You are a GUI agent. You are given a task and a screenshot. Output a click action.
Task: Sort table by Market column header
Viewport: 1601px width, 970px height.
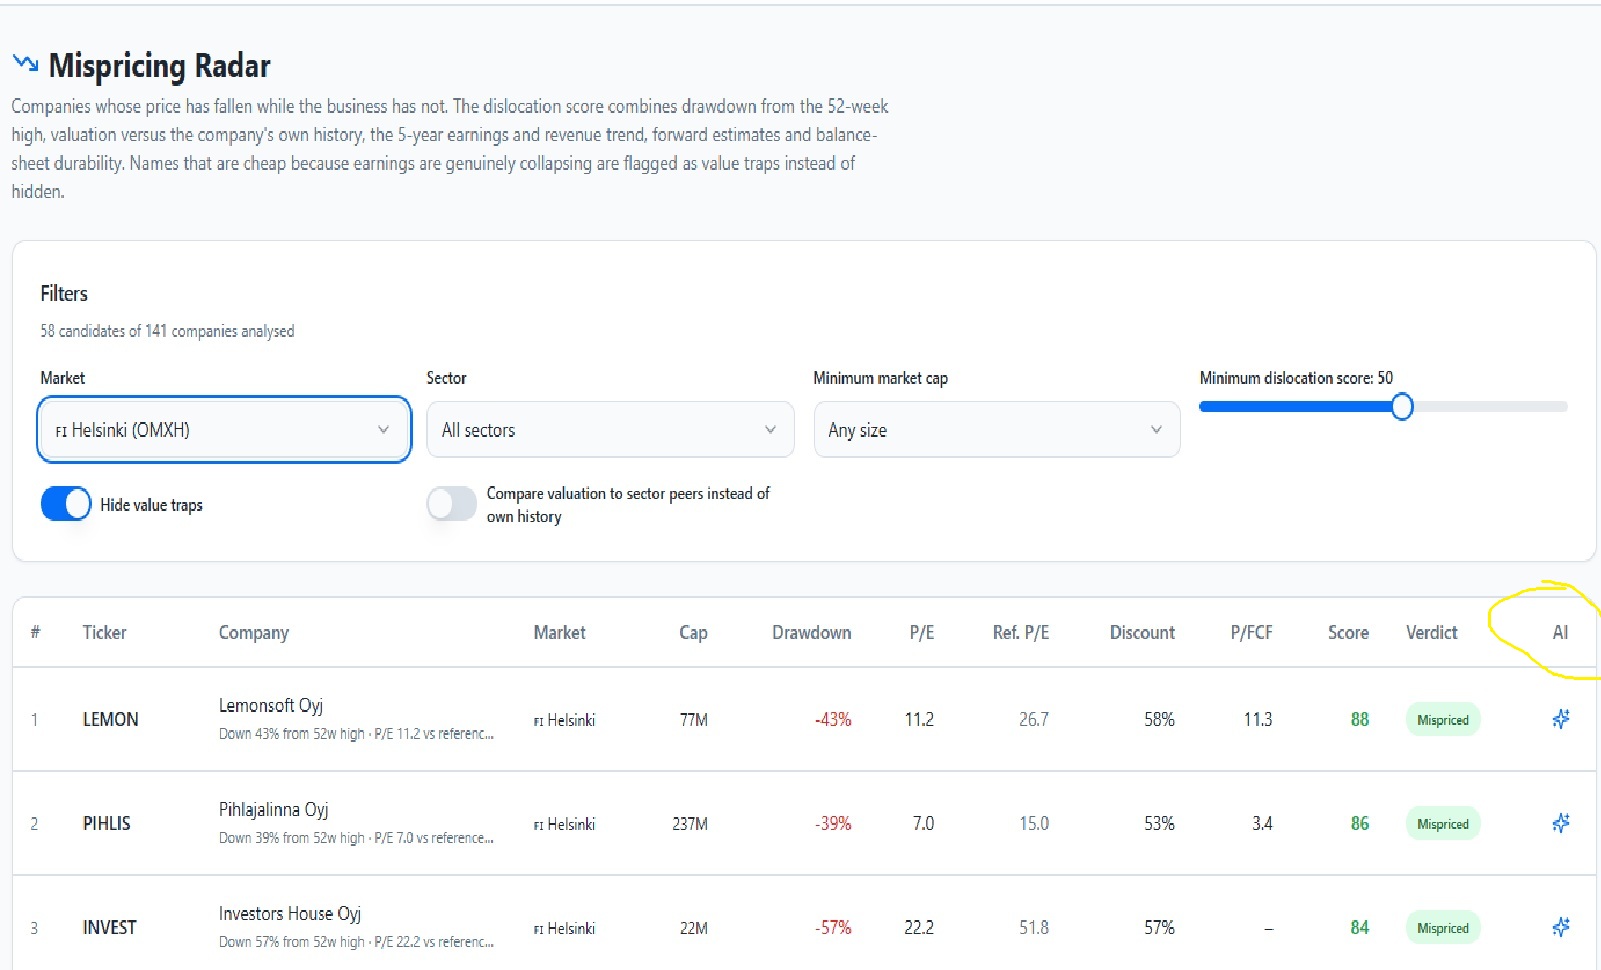coord(560,632)
